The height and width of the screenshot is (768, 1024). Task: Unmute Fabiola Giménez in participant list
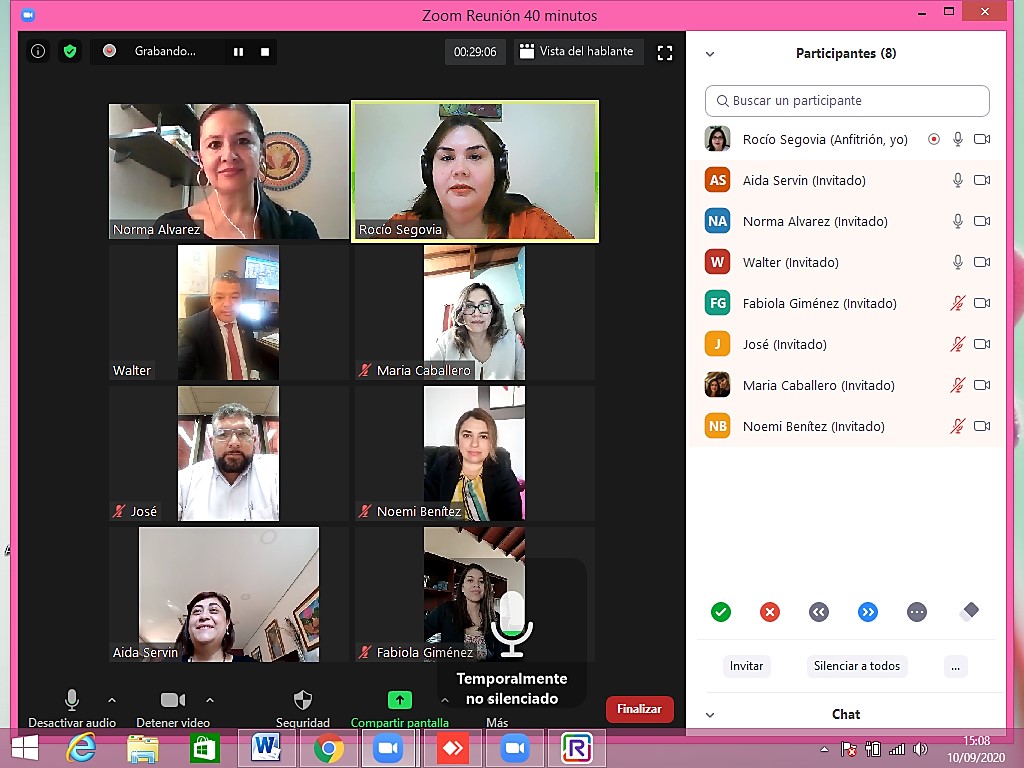tap(957, 303)
